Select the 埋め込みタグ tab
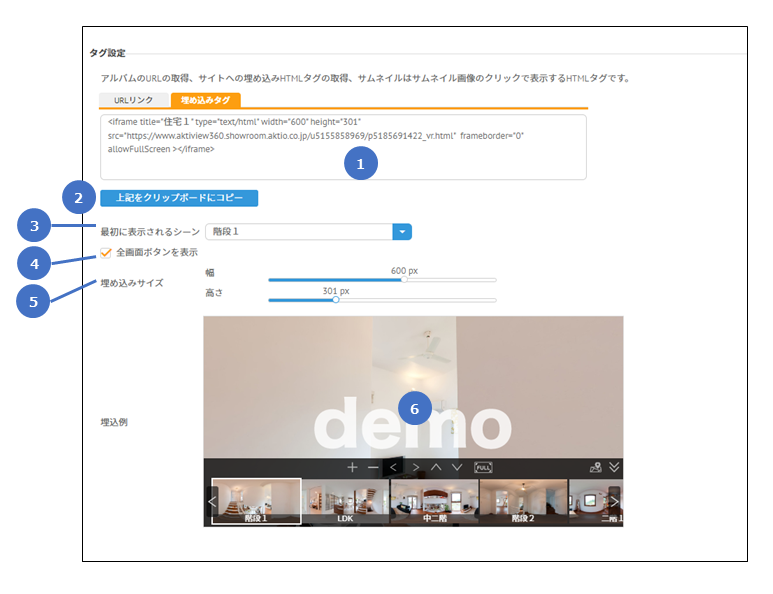Image resolution: width=773 pixels, height=594 pixels. (x=204, y=100)
